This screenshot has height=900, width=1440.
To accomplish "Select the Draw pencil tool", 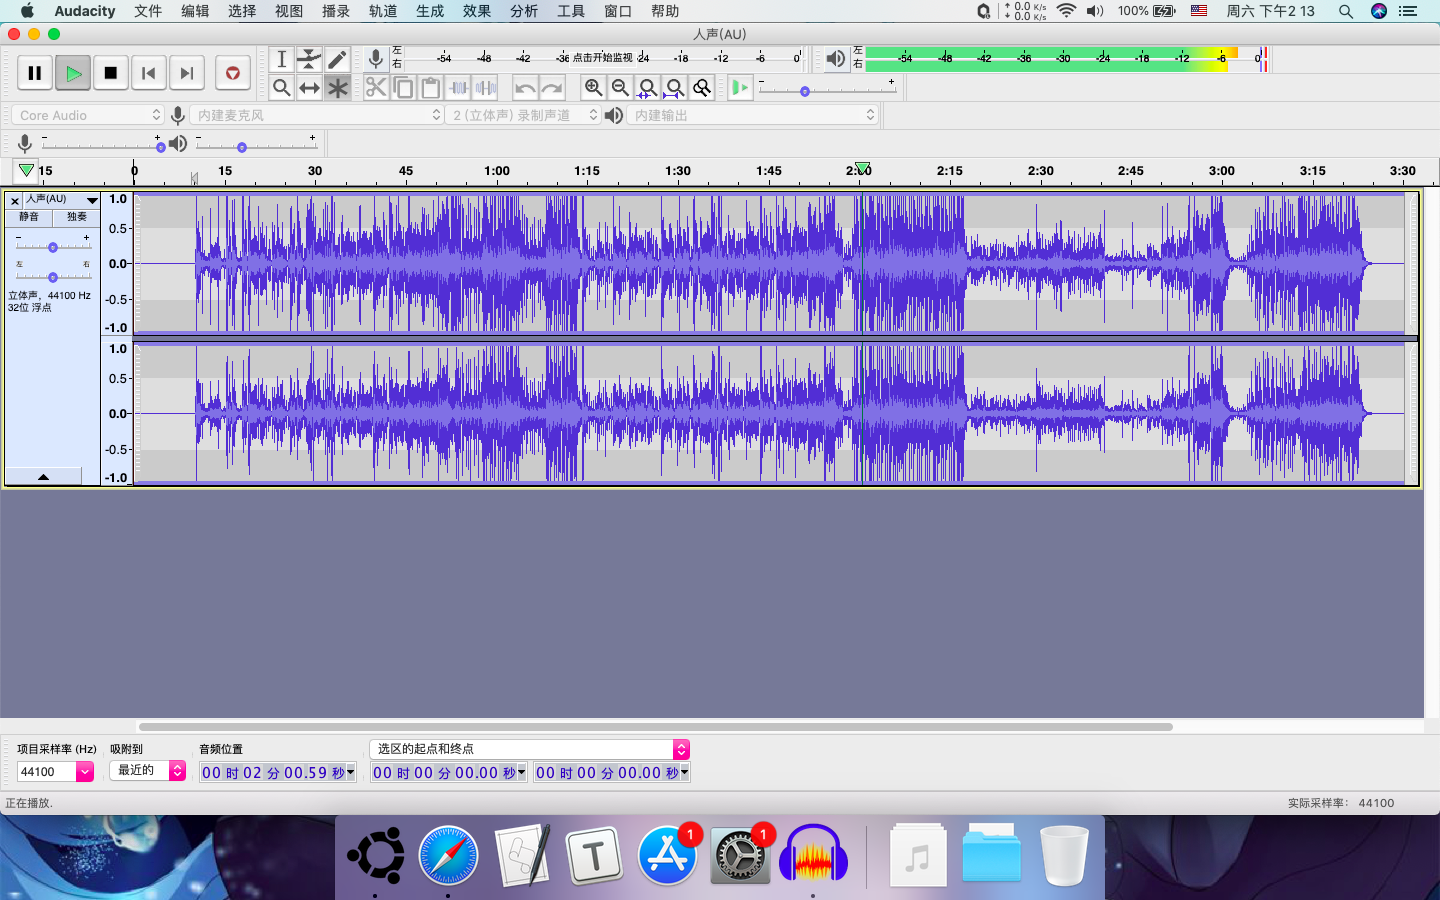I will (x=337, y=59).
